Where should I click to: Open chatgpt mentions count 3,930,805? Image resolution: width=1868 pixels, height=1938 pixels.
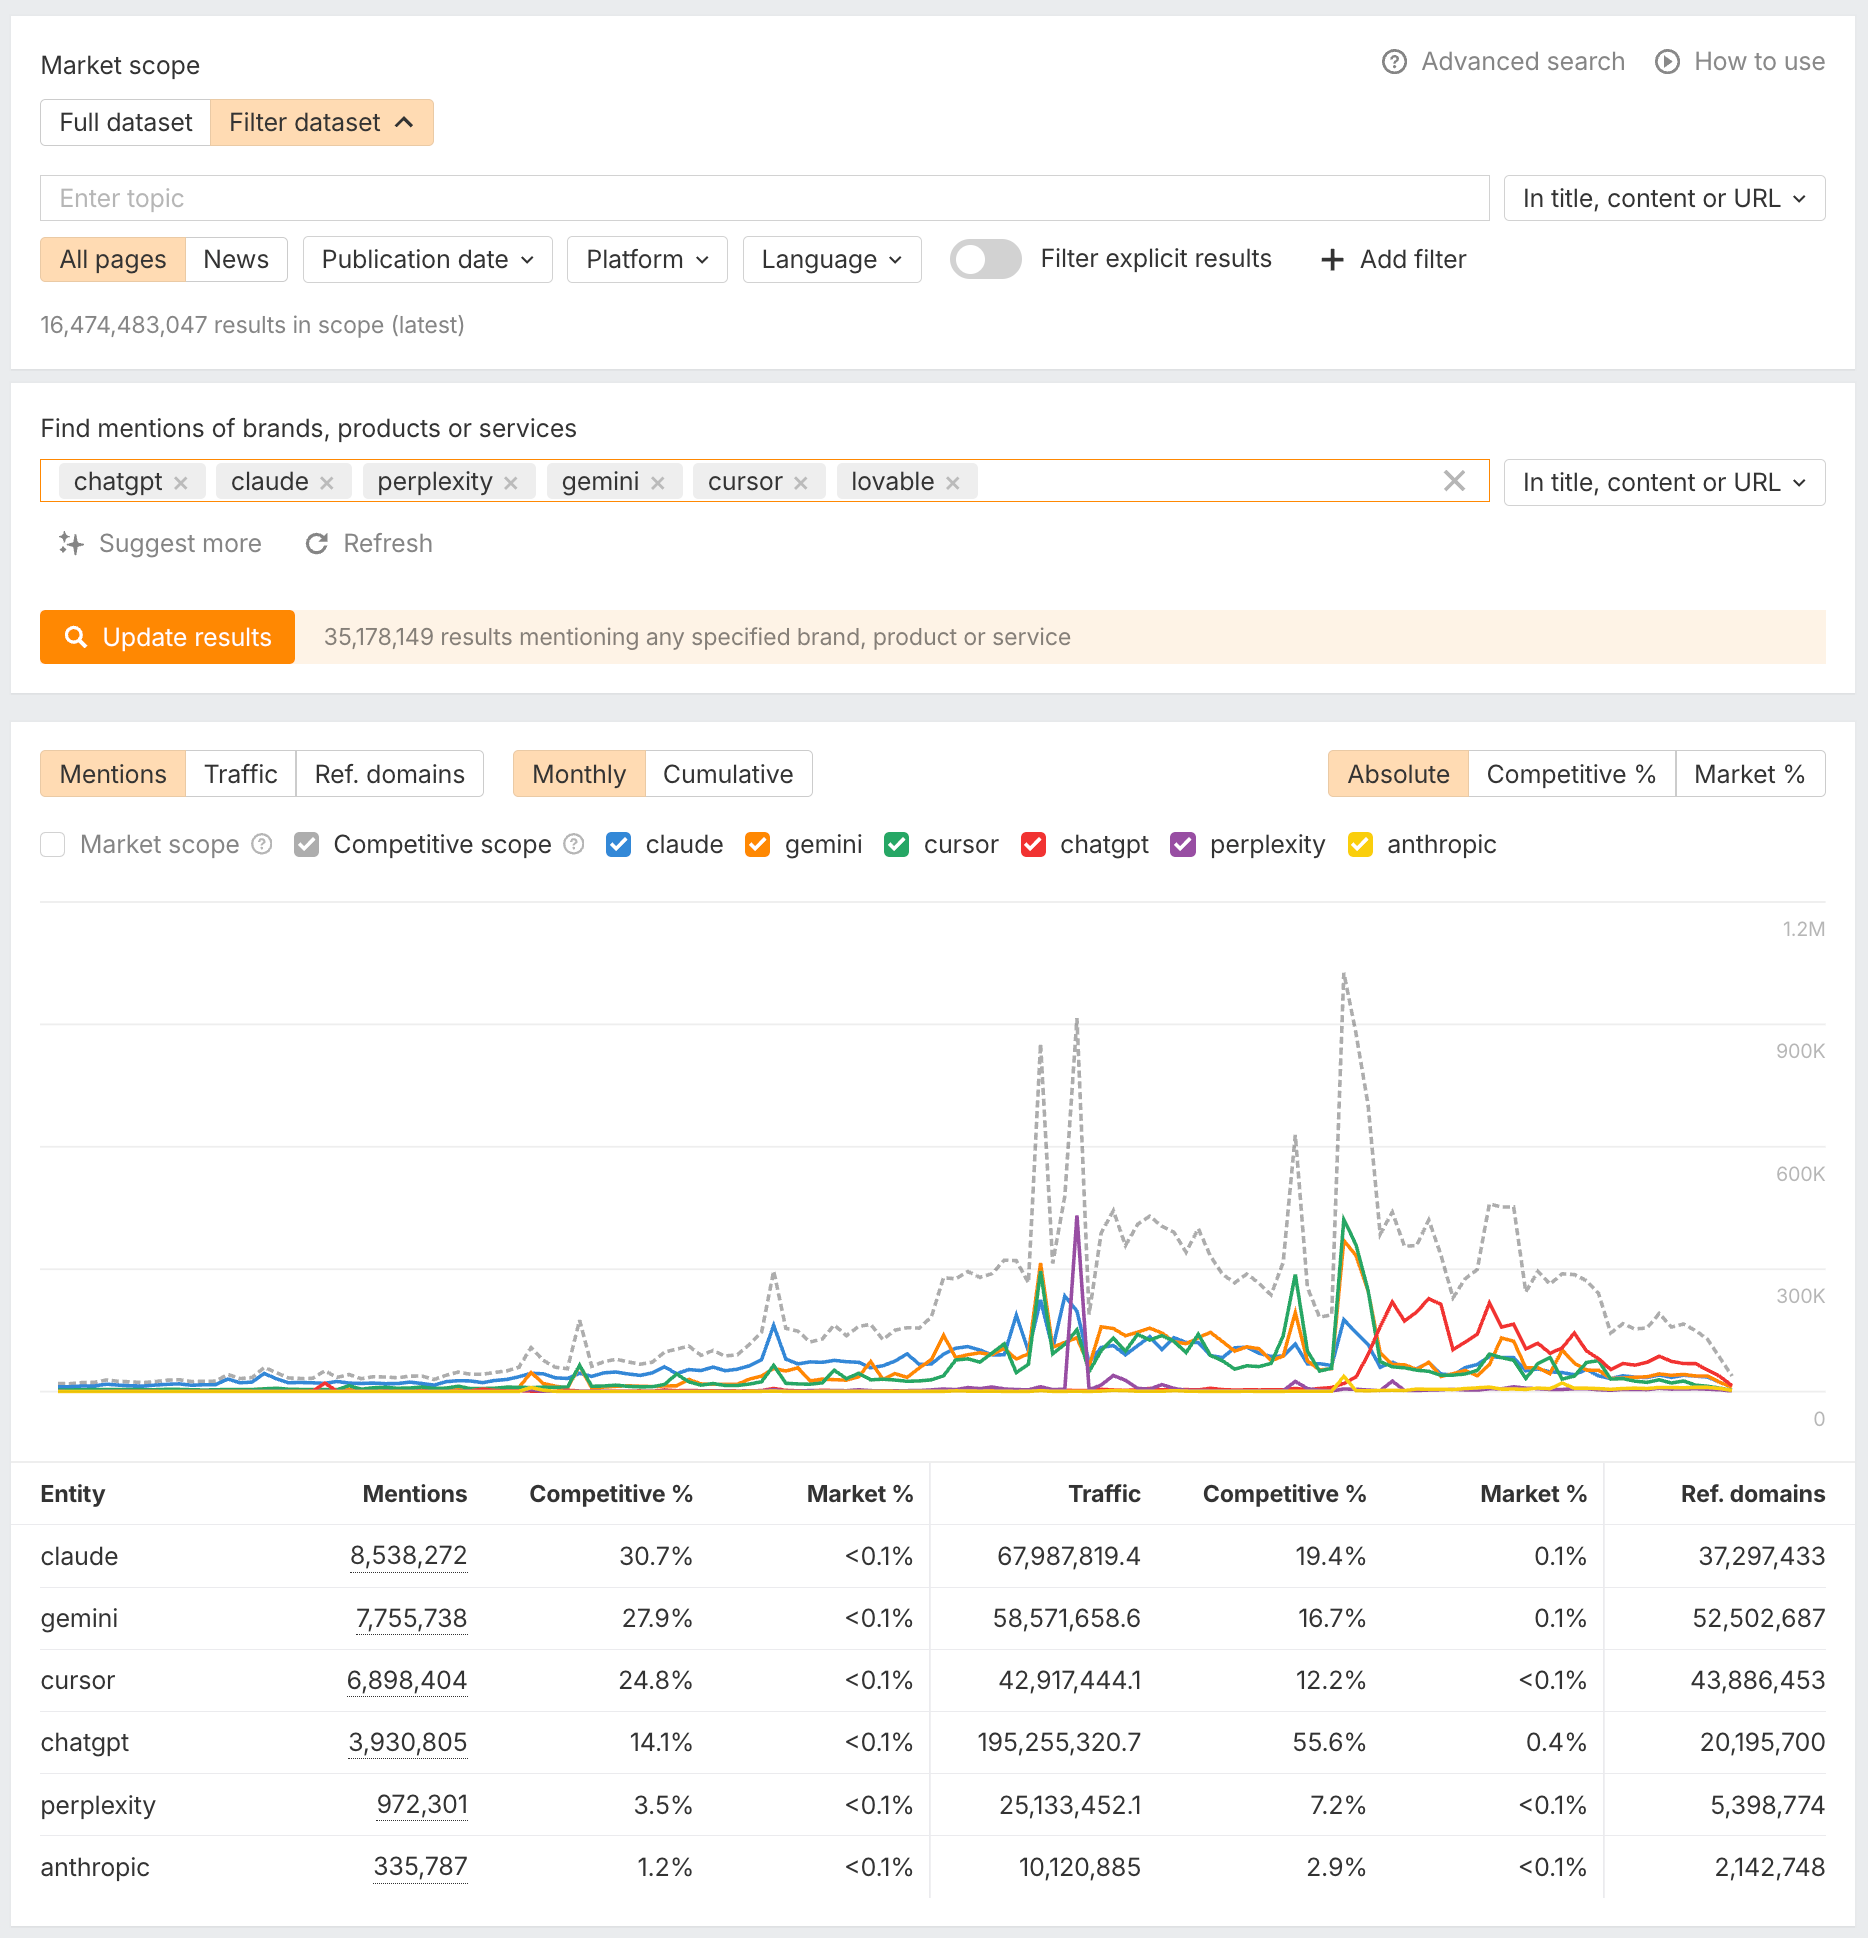point(407,1742)
